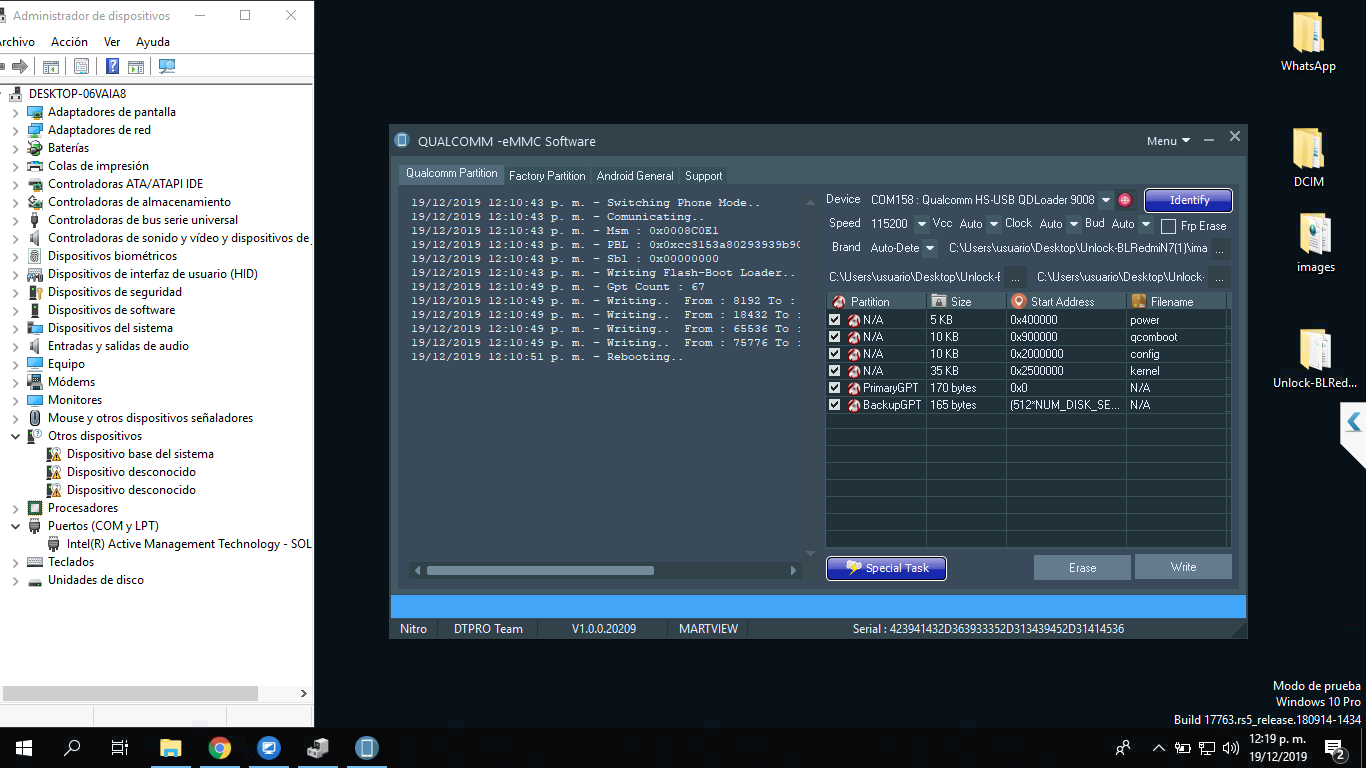
Task: Click show/hide console tree icon in Device Manager
Action: click(x=50, y=67)
